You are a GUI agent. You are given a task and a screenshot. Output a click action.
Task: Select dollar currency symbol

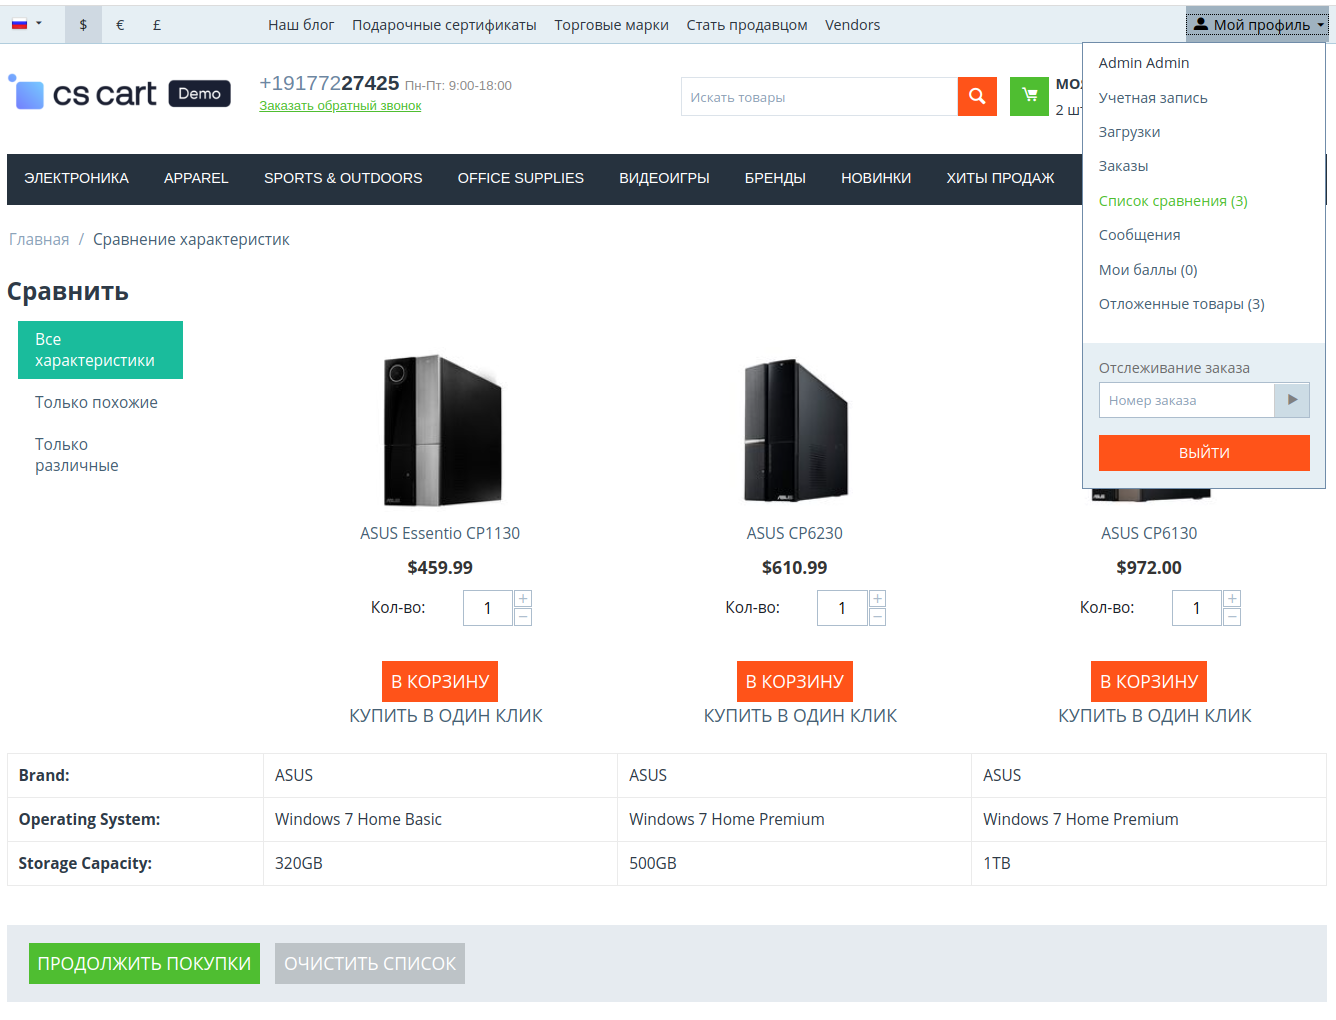(83, 25)
